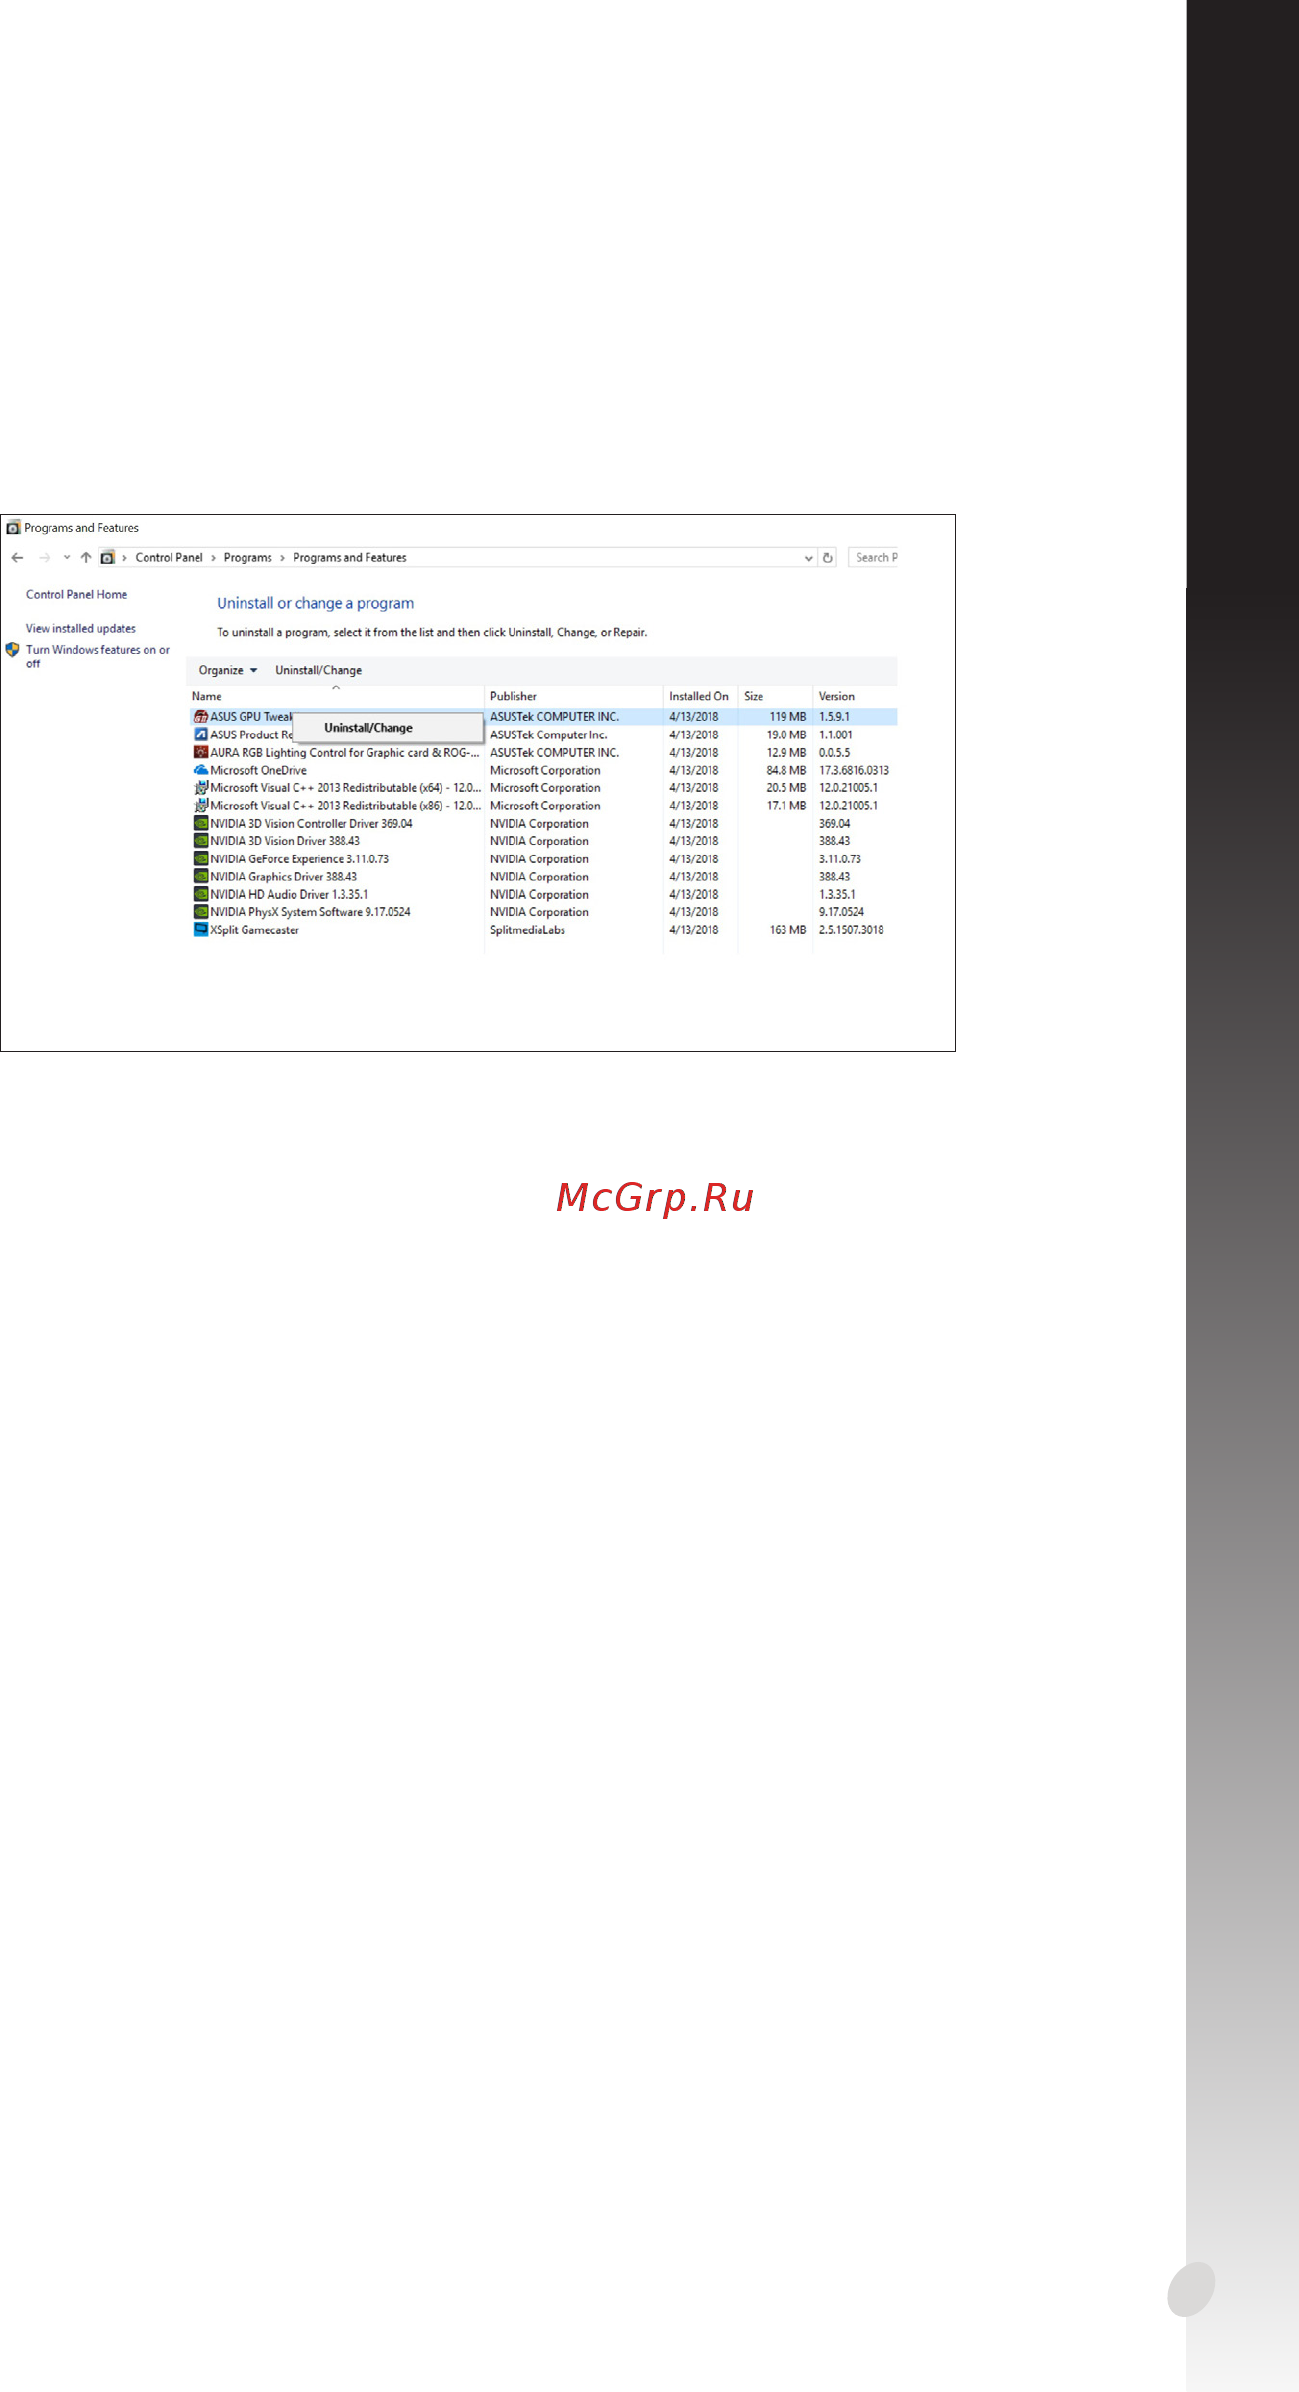Open the Organize dropdown menu
This screenshot has height=2392, width=1299.
228,671
